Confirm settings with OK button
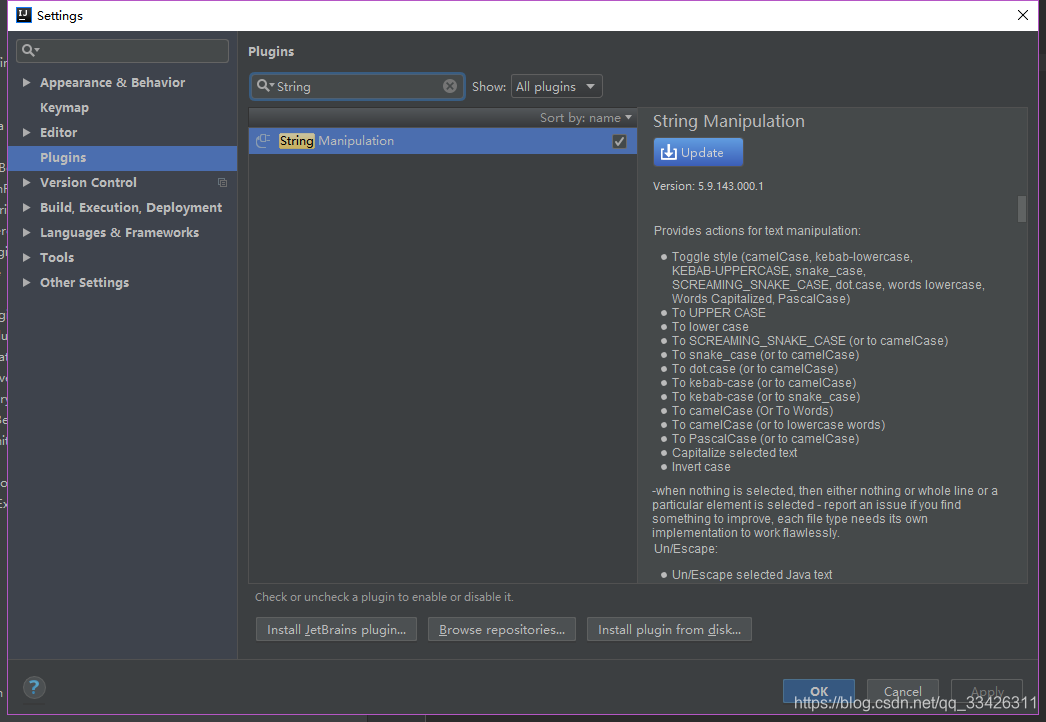This screenshot has width=1046, height=722. 819,691
